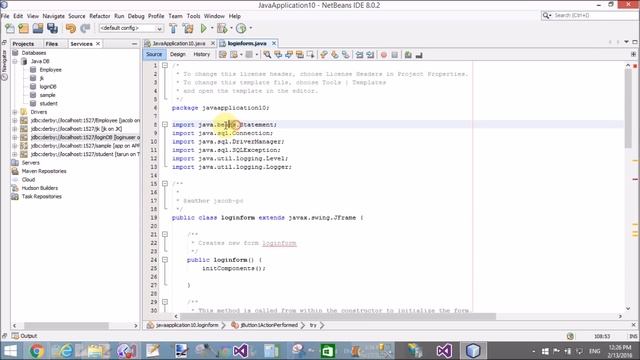Switch to the Files tab
640x360 pixels.
(x=51, y=44)
